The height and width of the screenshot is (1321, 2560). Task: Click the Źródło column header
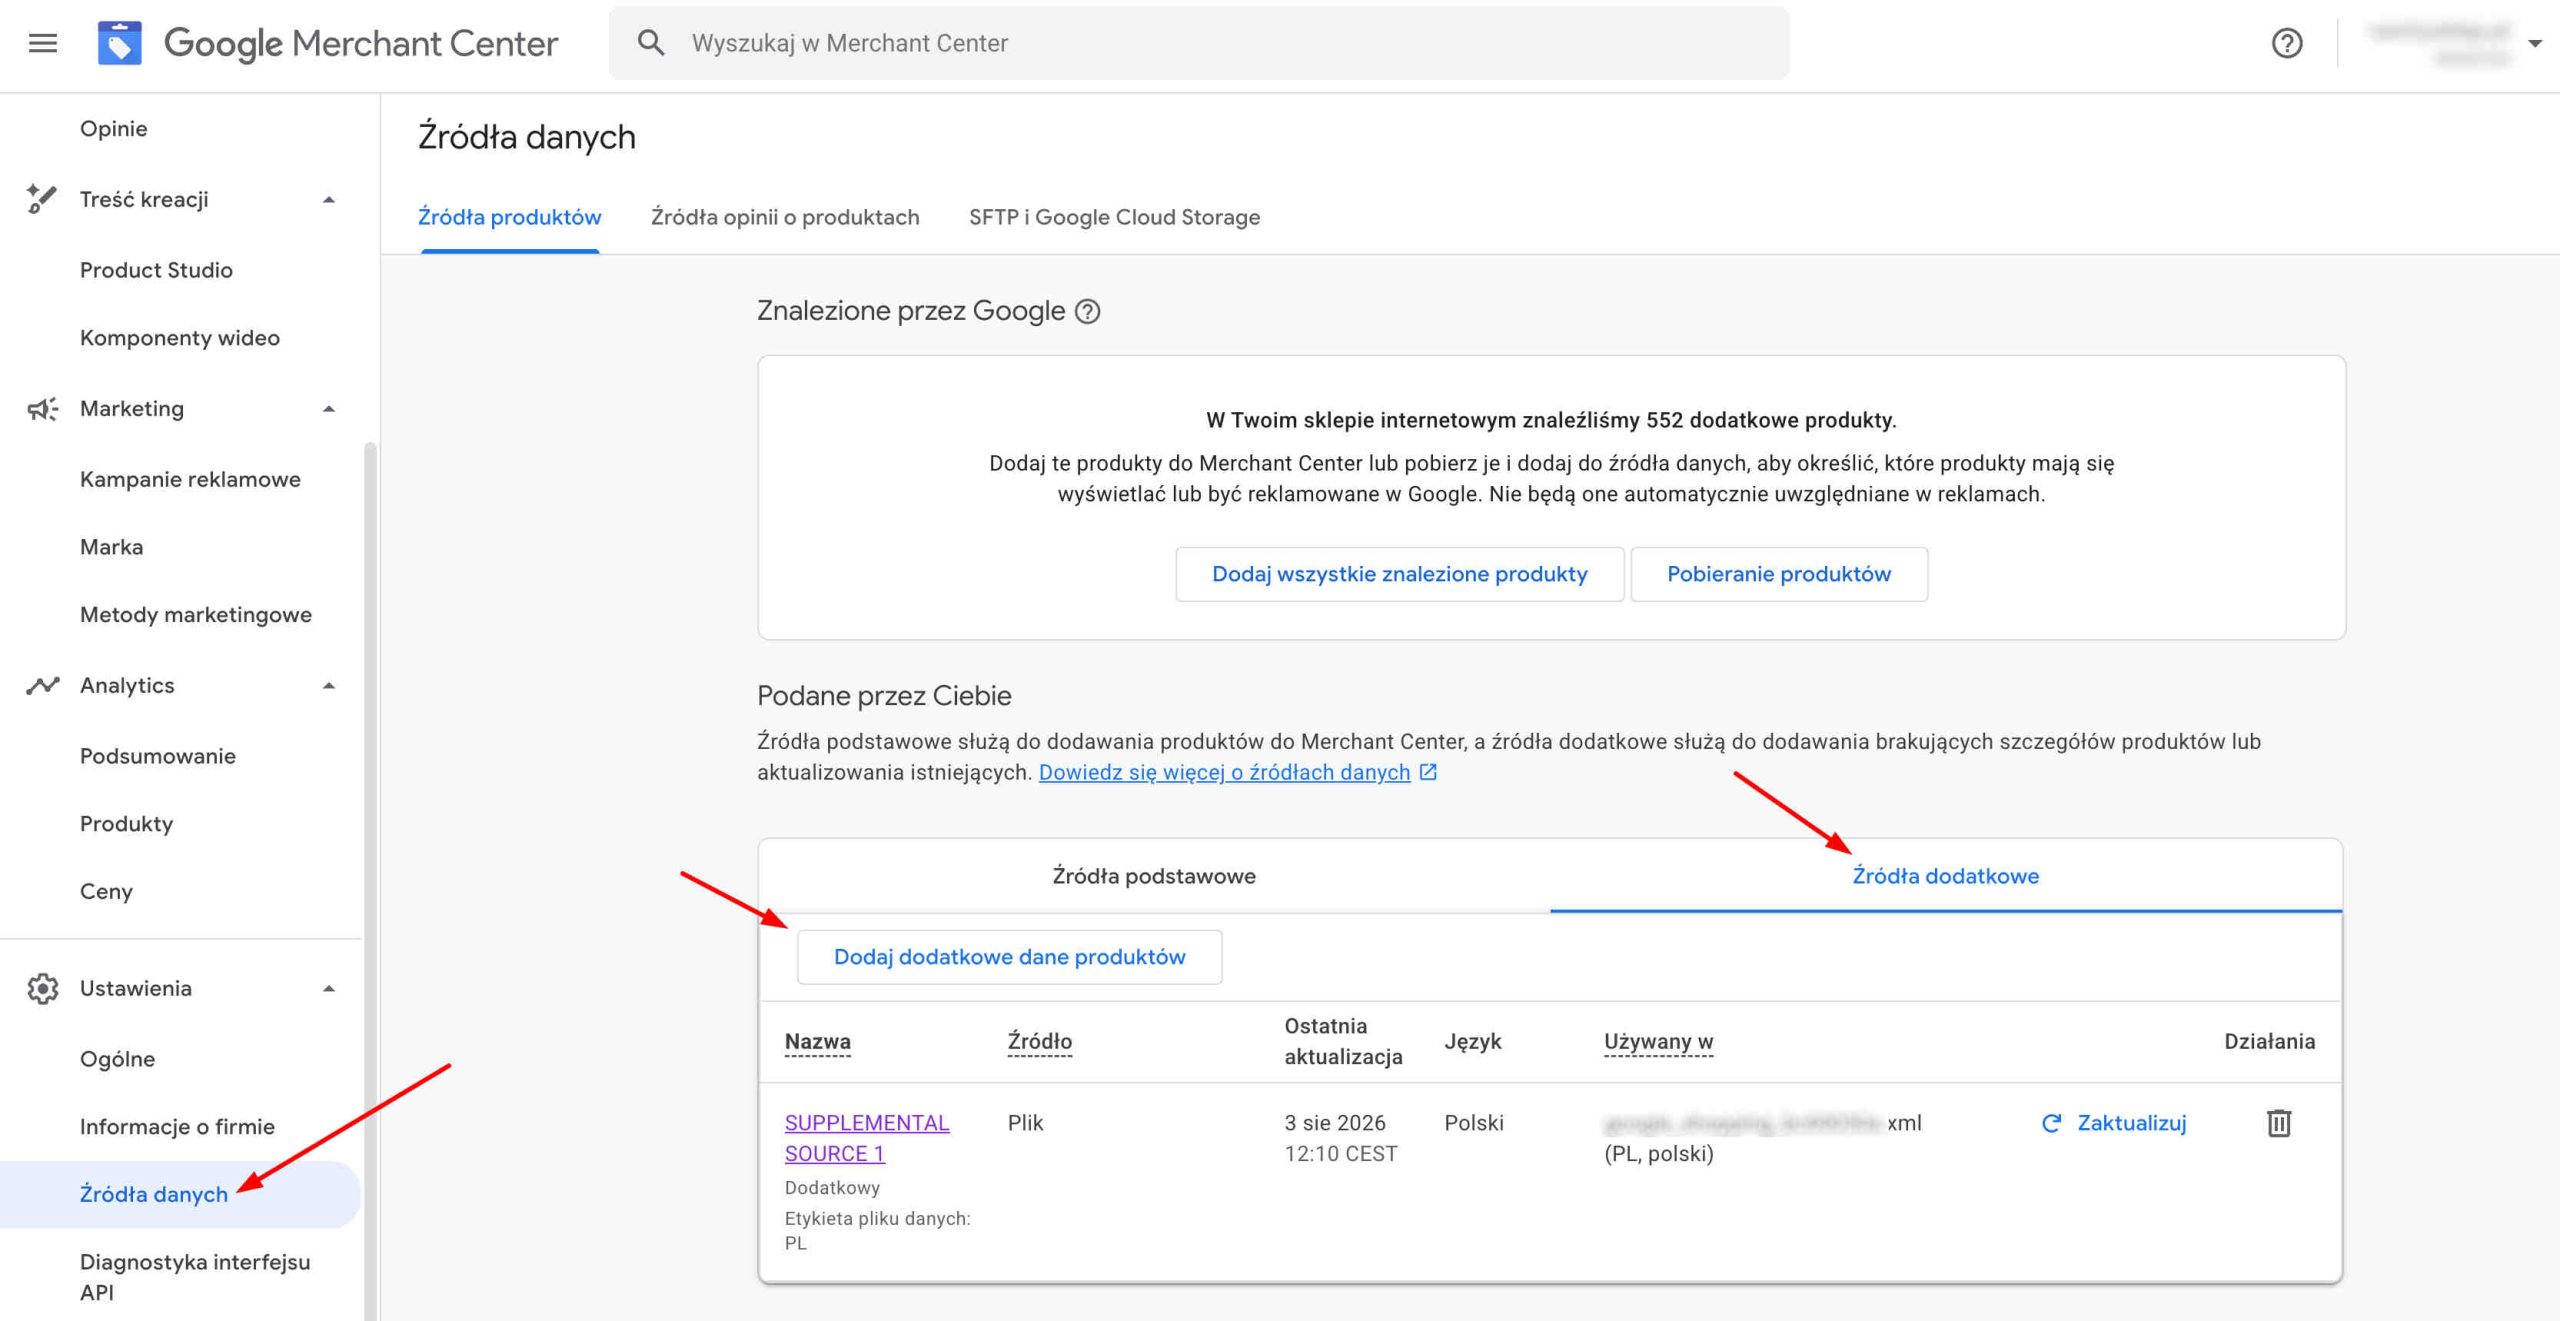1040,1041
